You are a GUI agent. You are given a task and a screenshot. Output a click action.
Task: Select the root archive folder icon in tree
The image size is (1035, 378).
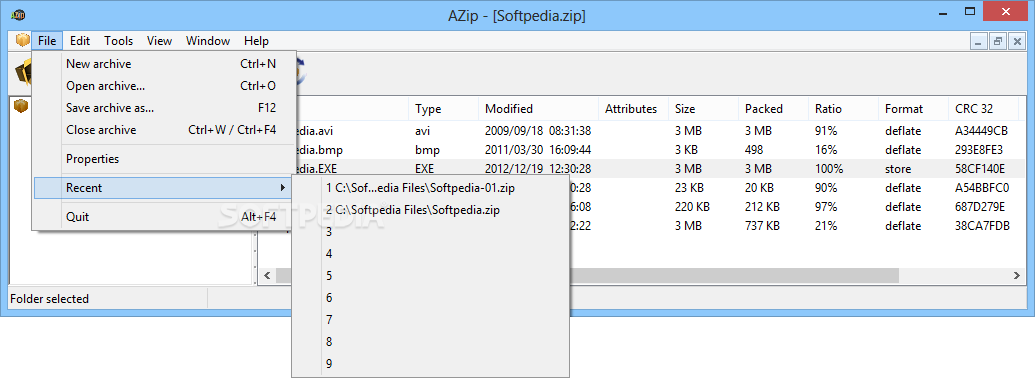tap(21, 106)
